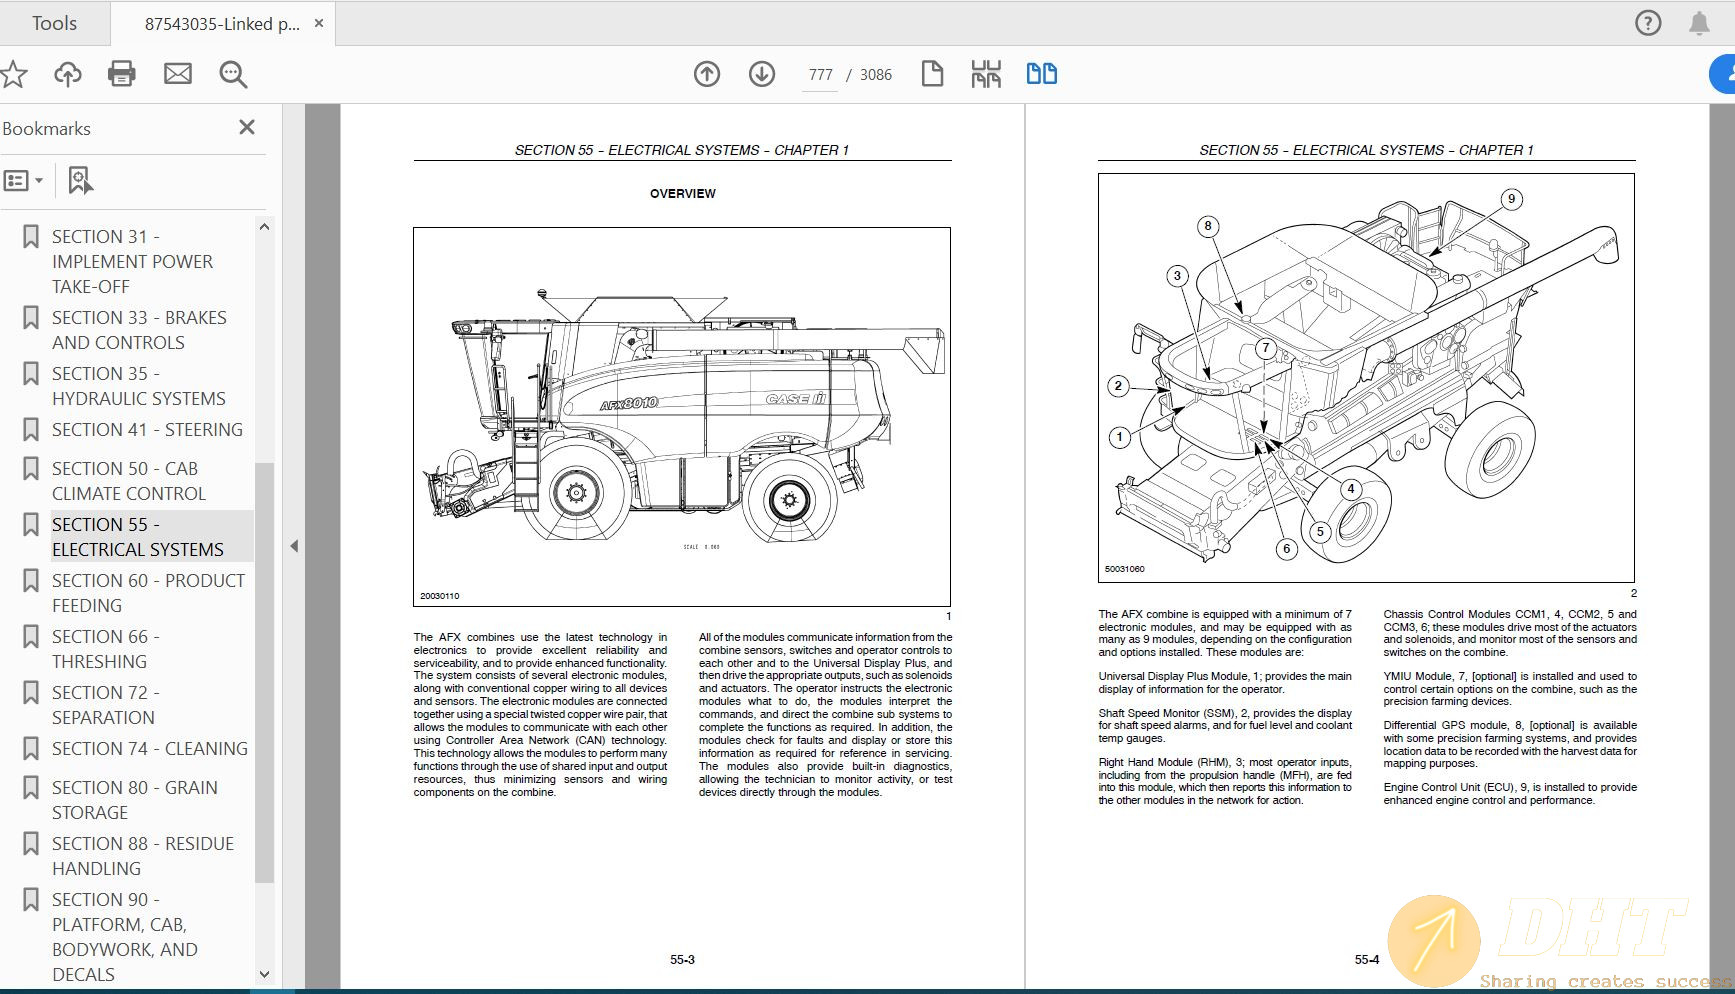Click bookmark icon beside SECTION 72
Image resolution: width=1735 pixels, height=994 pixels.
click(31, 693)
